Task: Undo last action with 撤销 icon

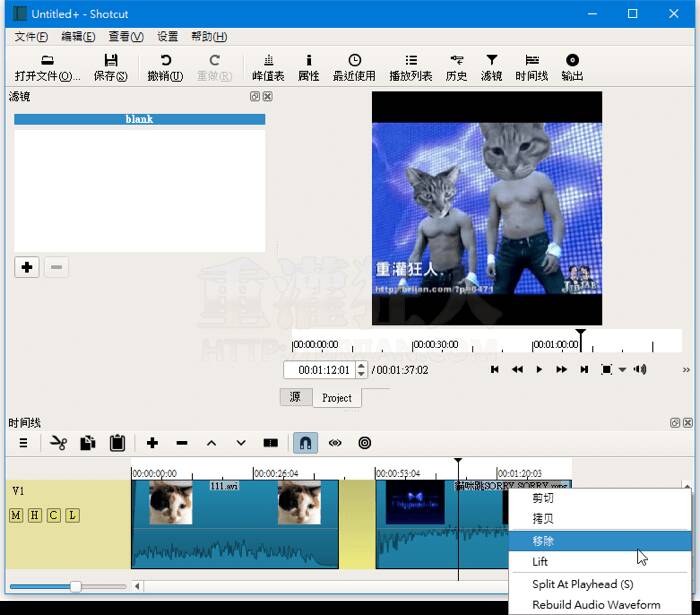Action: [x=165, y=67]
